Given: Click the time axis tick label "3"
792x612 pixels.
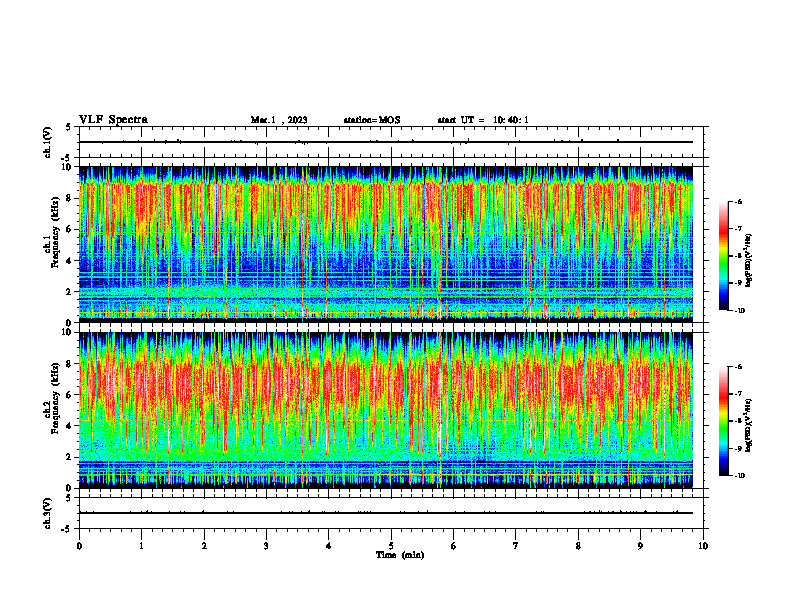Looking at the screenshot, I should pyautogui.click(x=266, y=546).
